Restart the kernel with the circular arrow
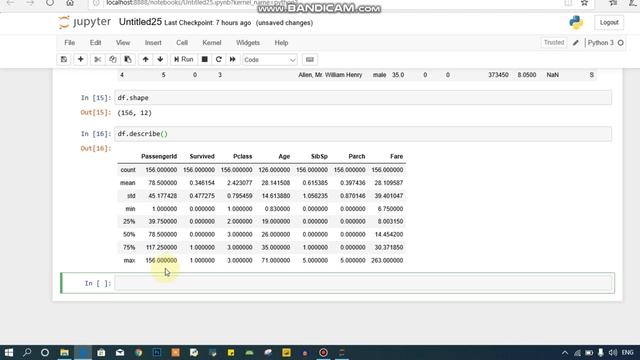The width and height of the screenshot is (640, 360). [218, 60]
